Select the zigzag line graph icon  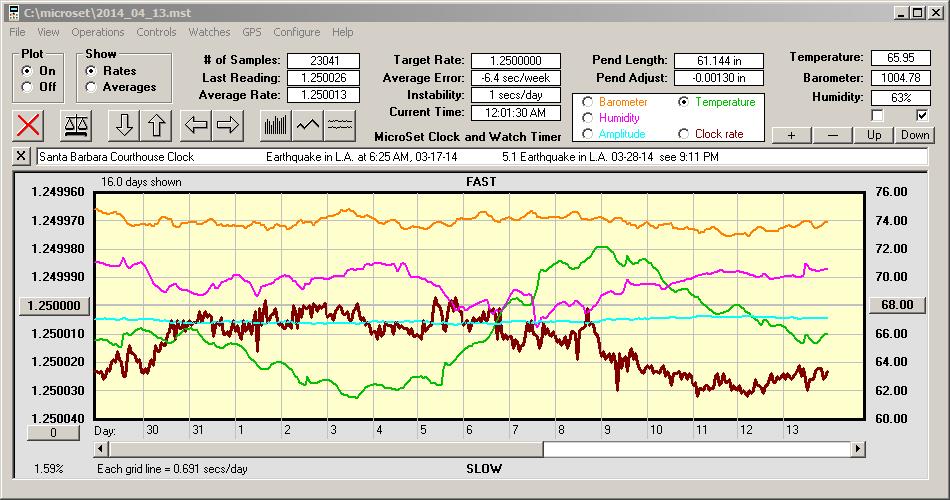(x=308, y=125)
